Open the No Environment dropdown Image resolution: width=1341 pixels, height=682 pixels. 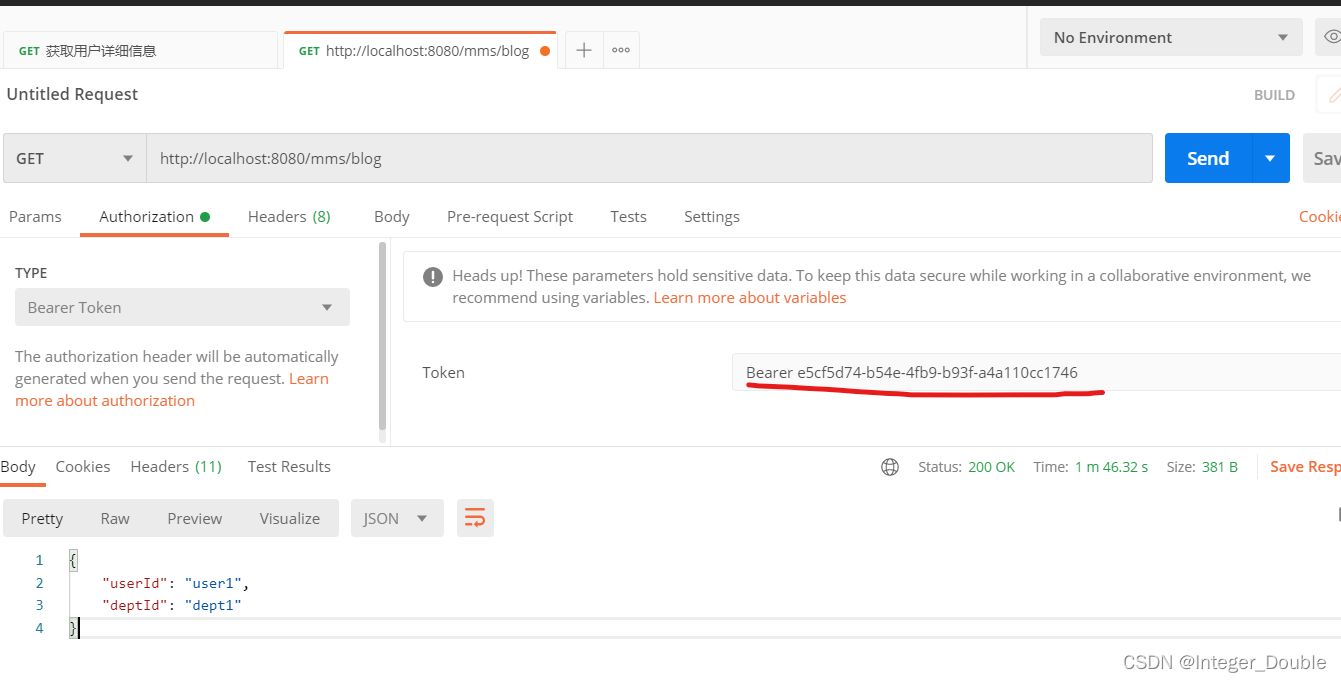coord(1170,37)
